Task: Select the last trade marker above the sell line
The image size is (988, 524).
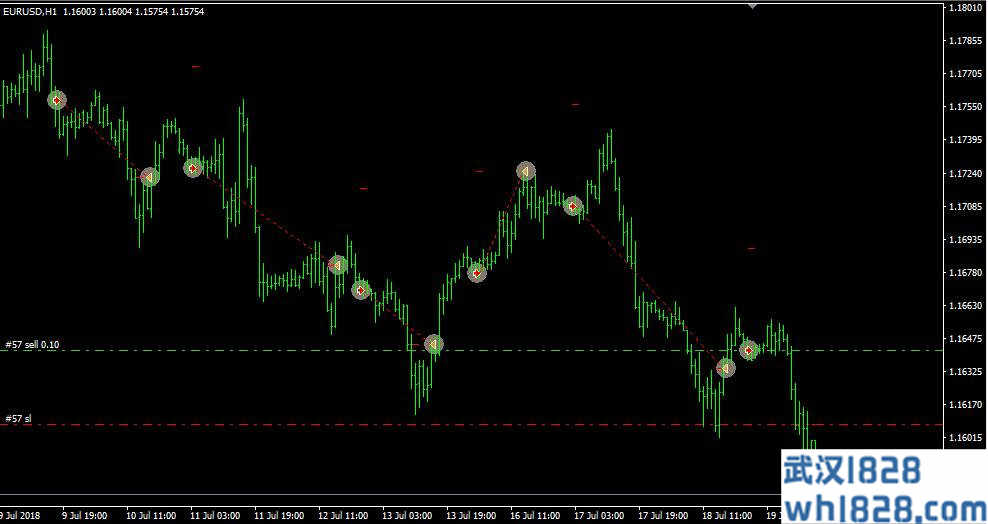Action: pyautogui.click(x=748, y=350)
